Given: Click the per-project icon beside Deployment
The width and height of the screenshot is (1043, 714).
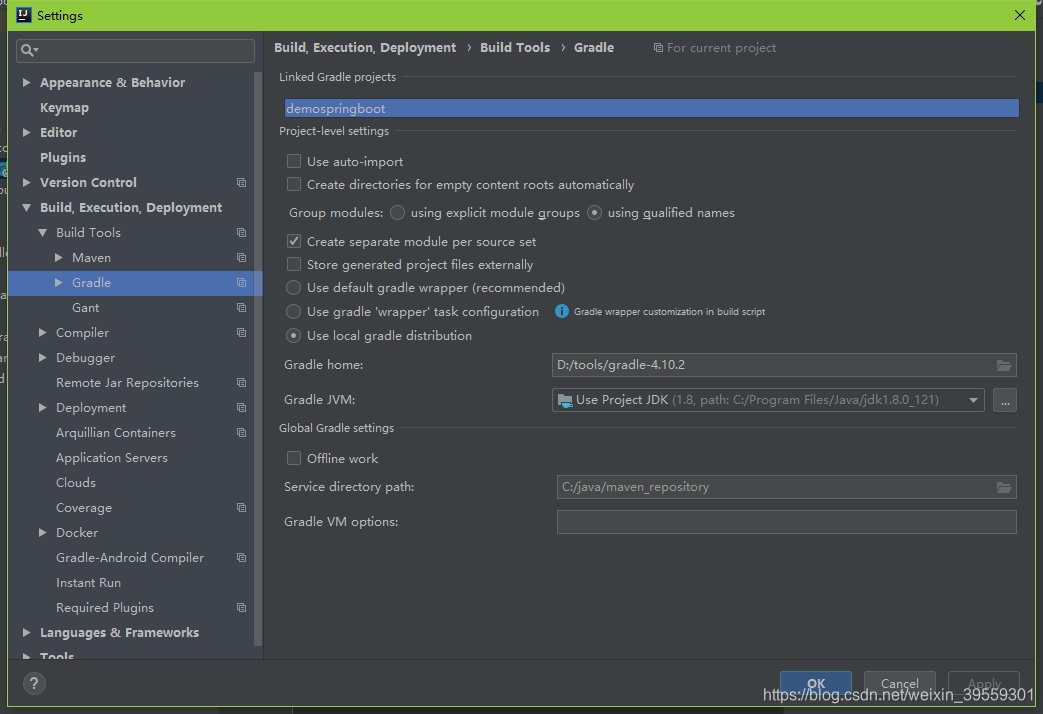Looking at the screenshot, I should click(x=241, y=407).
